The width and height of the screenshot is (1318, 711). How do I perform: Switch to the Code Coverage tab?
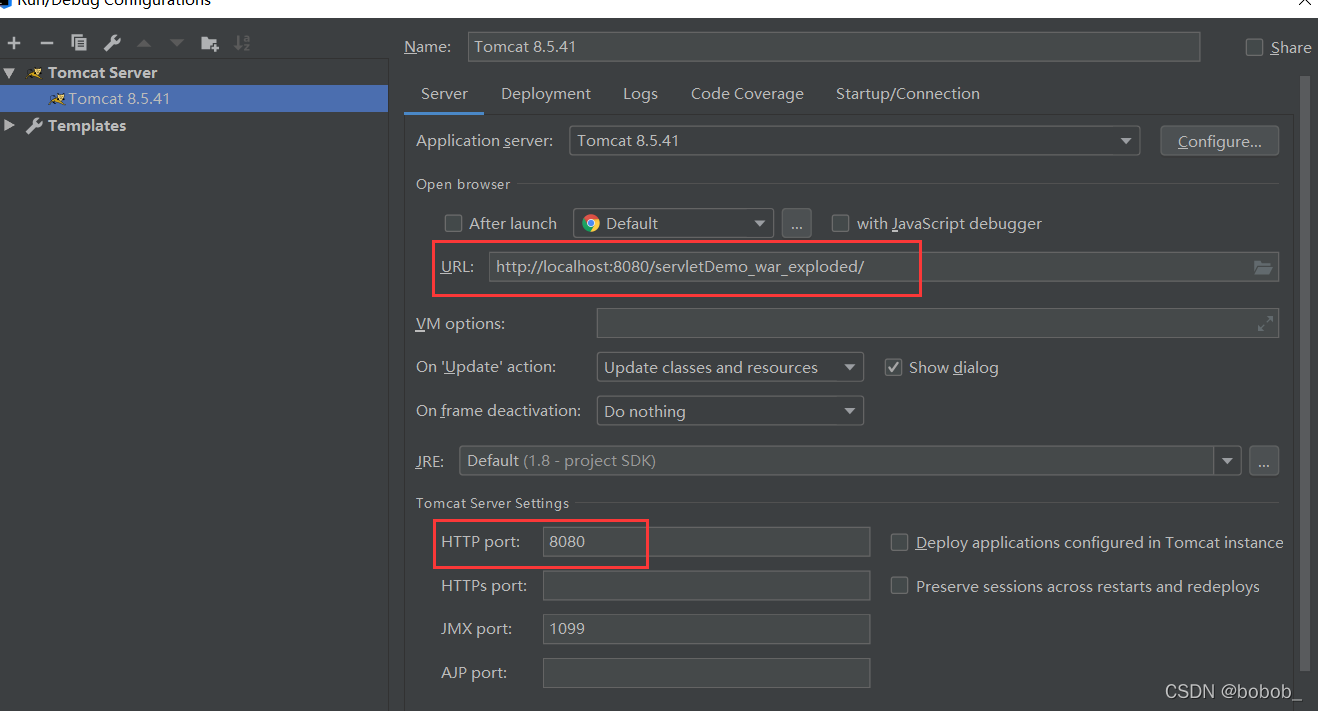click(747, 94)
